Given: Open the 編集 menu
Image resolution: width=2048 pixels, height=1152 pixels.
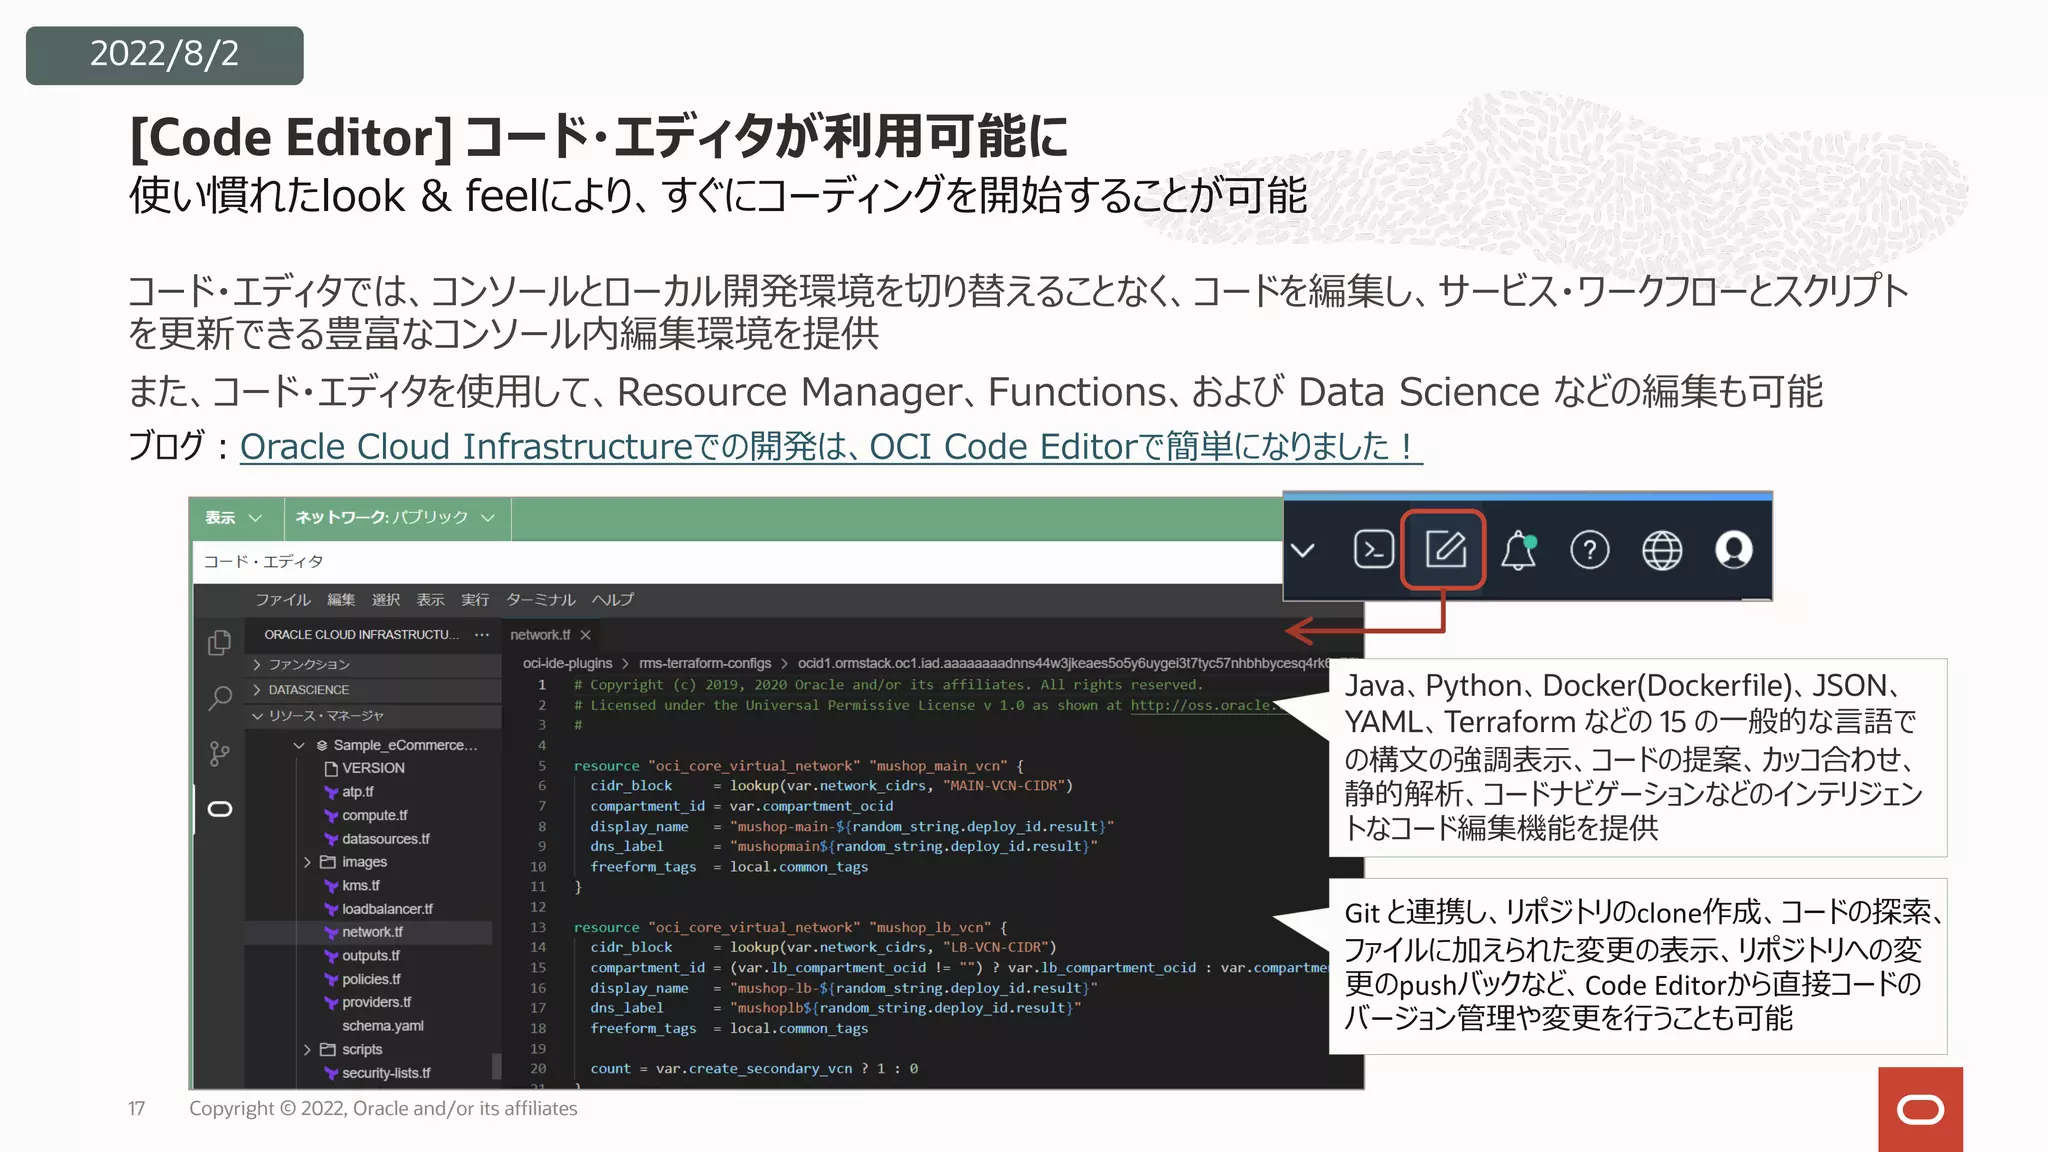Looking at the screenshot, I should coord(341,600).
